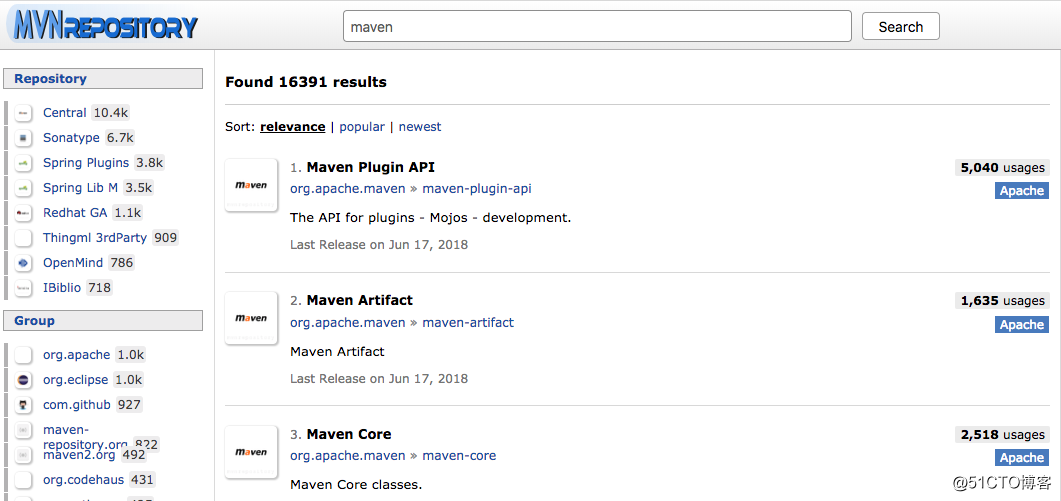Click the IBiblio repository icon
Viewport: 1061px width, 501px height.
[x=24, y=288]
